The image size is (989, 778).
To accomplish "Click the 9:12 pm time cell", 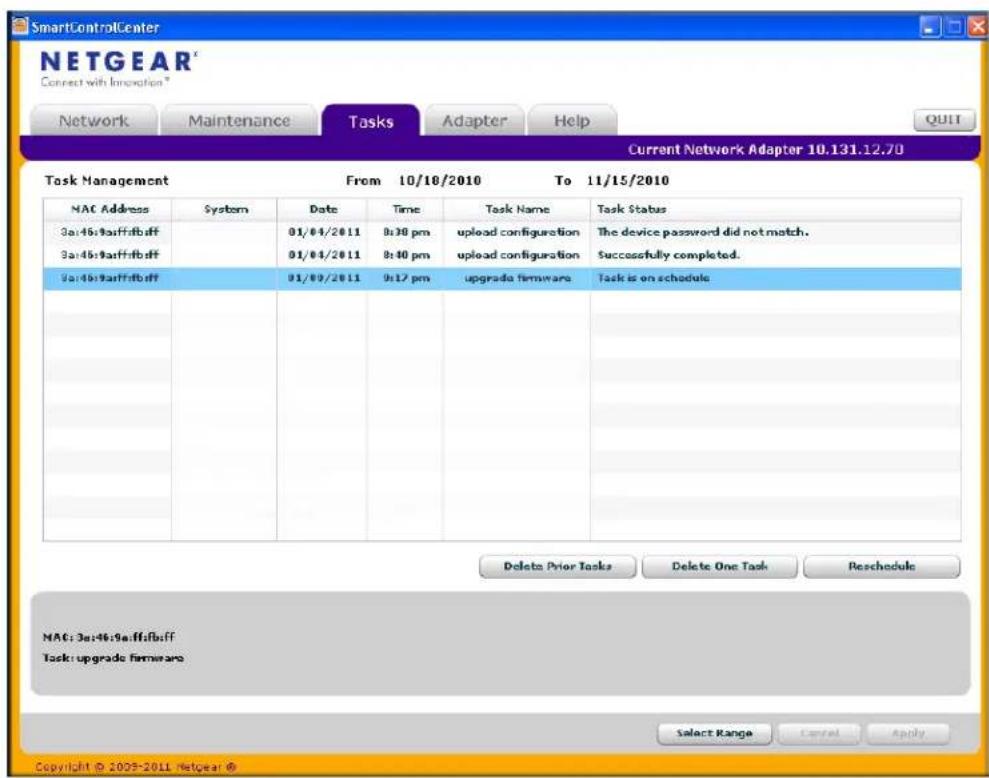I will (x=406, y=278).
